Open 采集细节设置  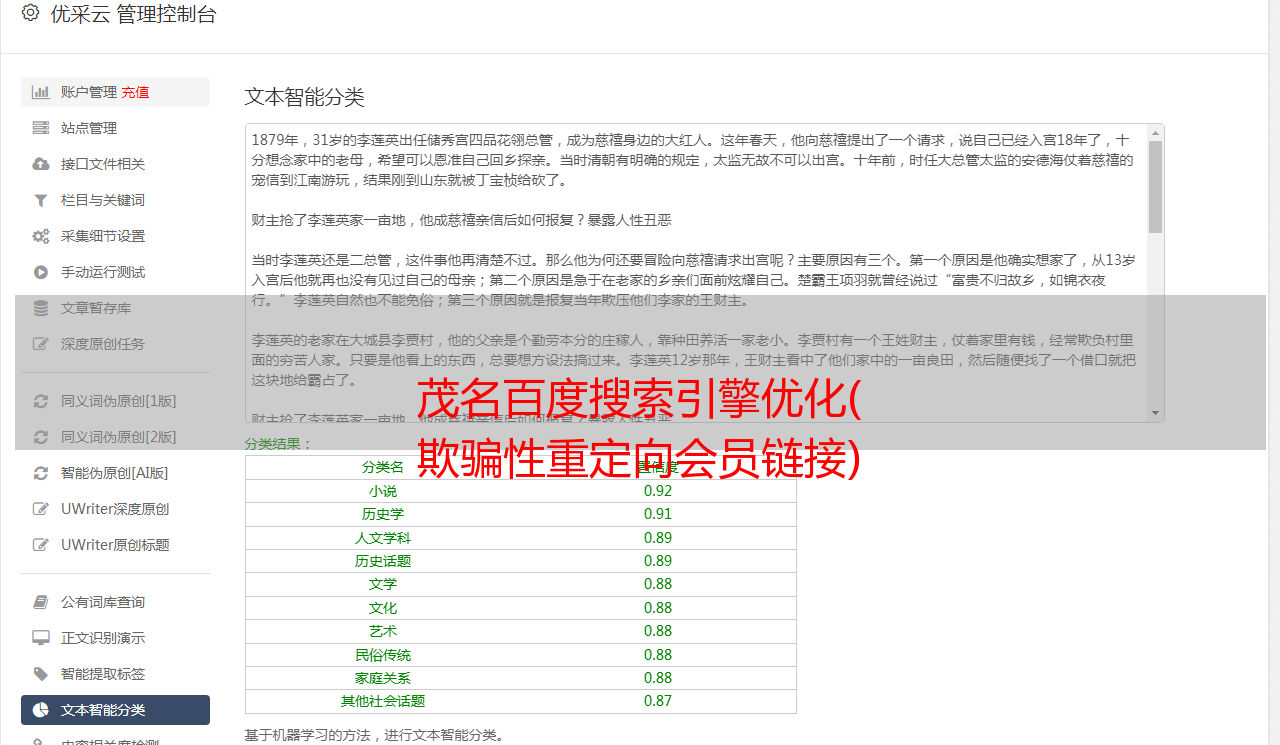coord(115,236)
